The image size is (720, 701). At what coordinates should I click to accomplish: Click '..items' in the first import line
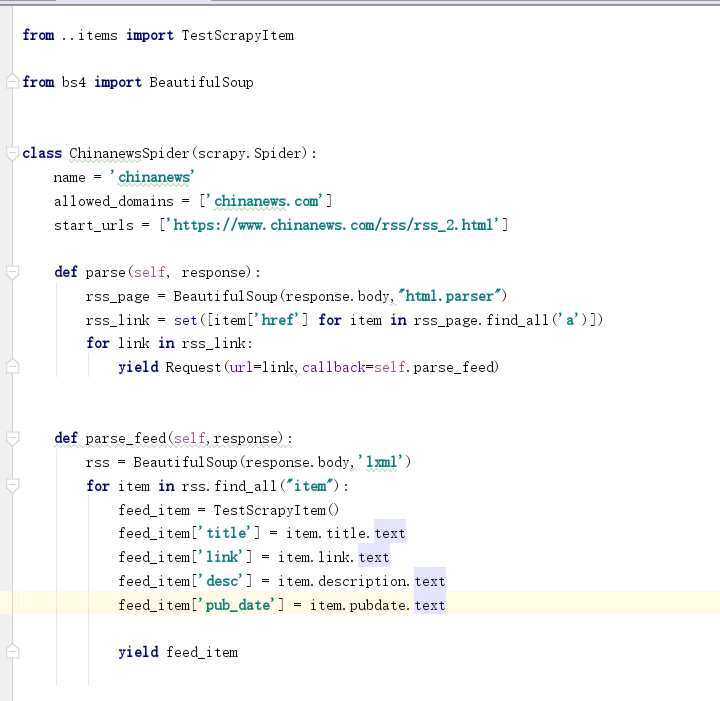click(89, 35)
